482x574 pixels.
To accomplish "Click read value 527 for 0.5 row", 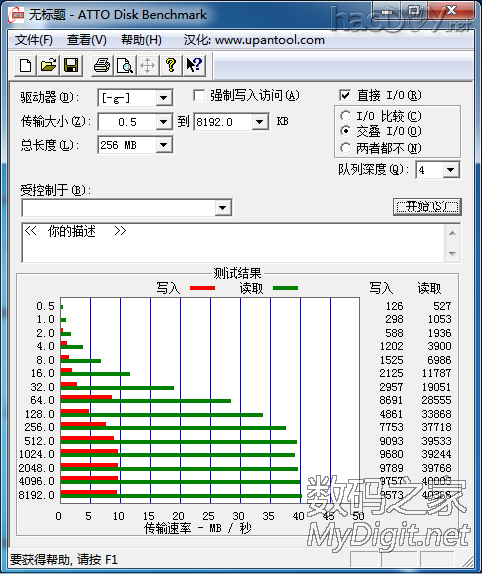I will (x=442, y=306).
